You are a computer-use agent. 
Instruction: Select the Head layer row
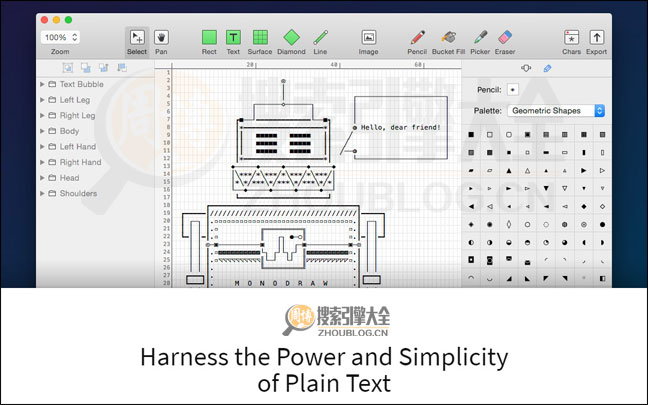[95, 178]
